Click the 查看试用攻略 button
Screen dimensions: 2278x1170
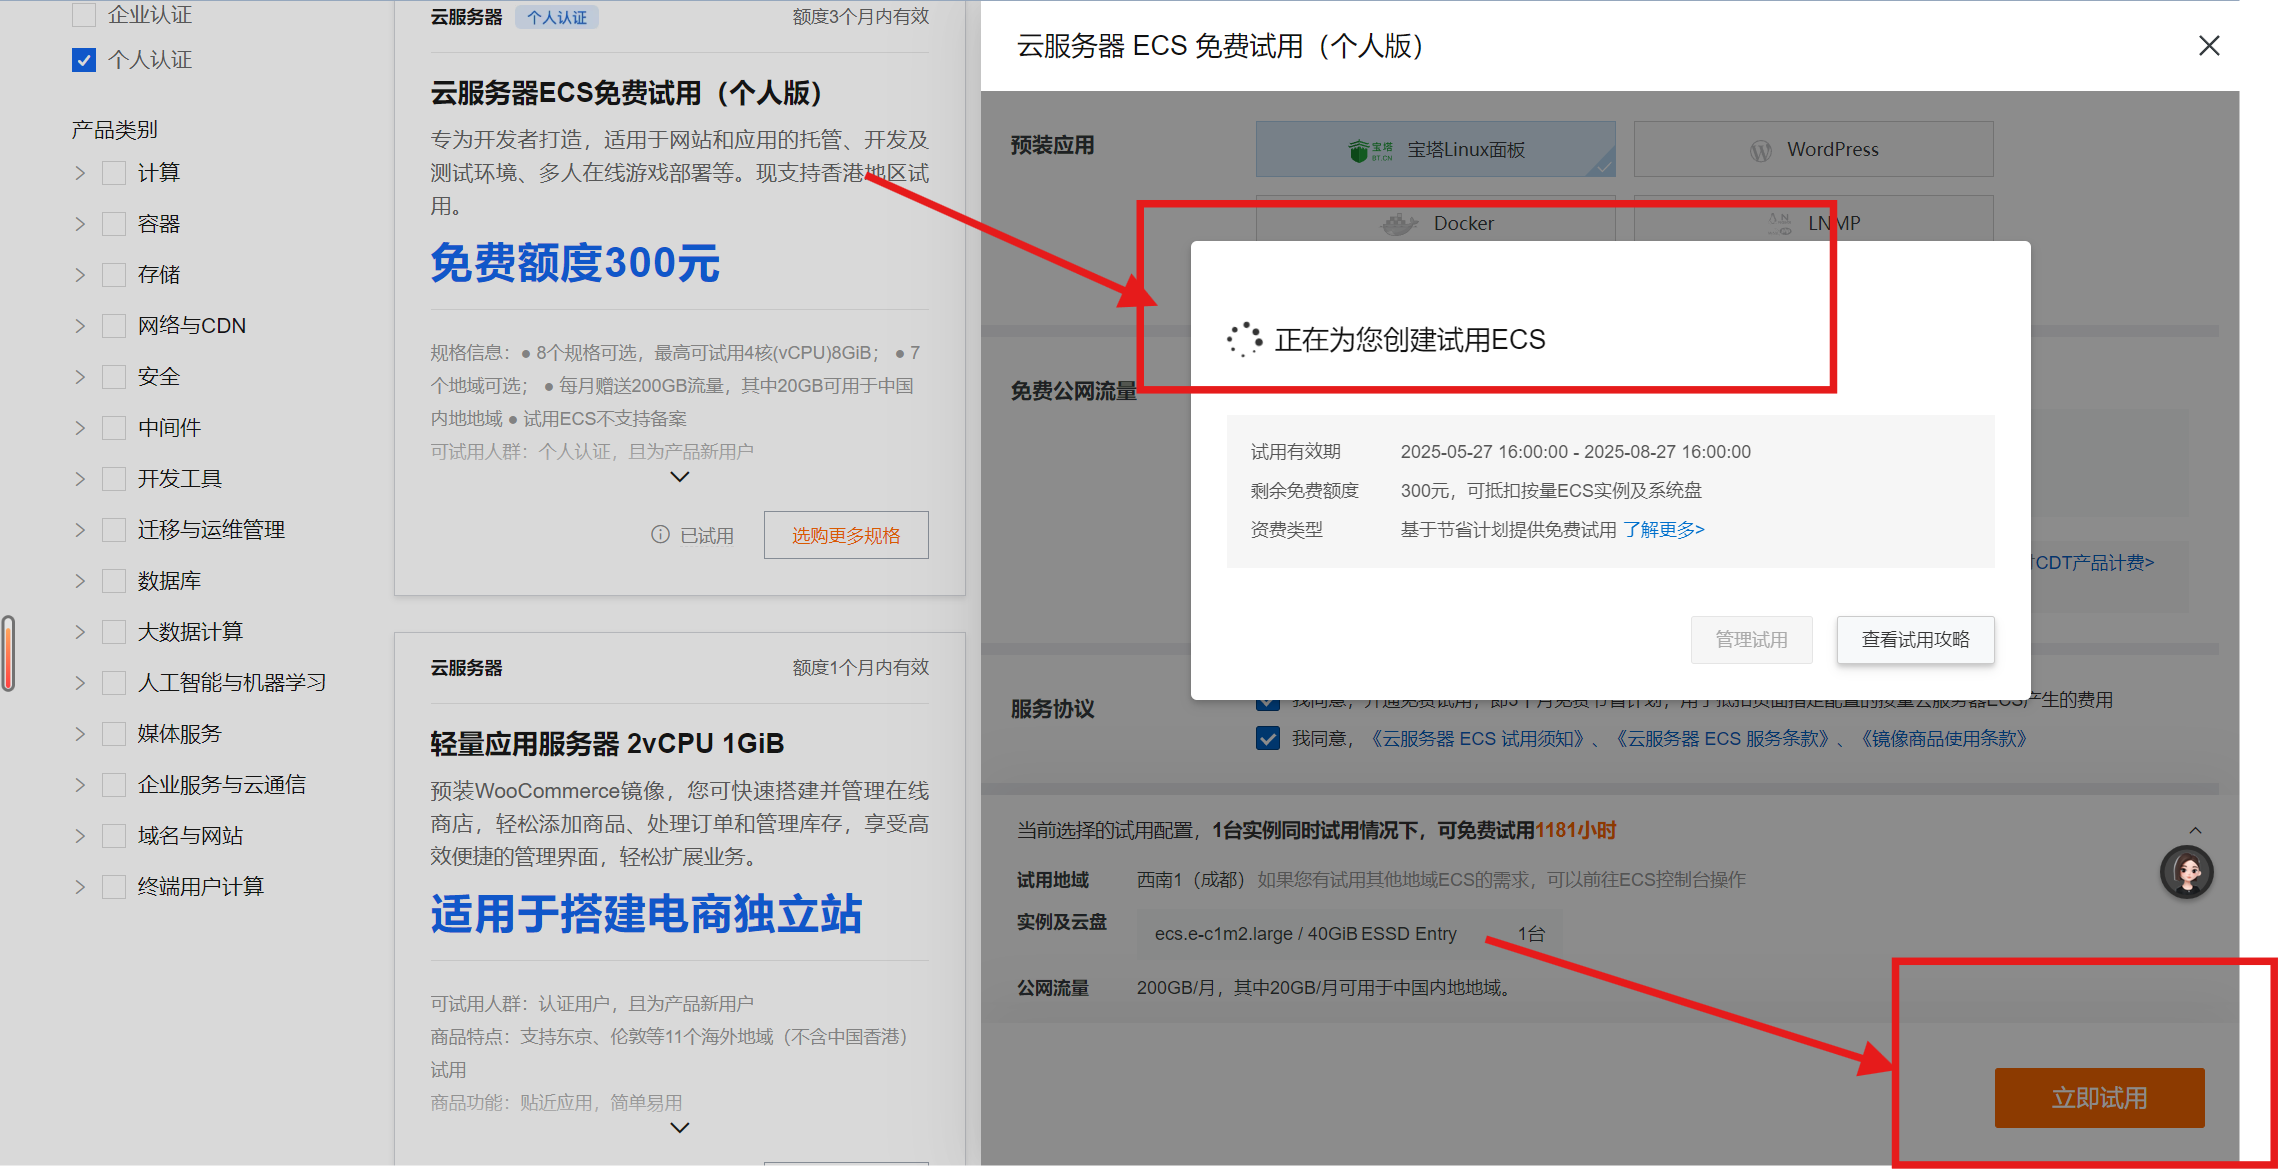[1914, 640]
